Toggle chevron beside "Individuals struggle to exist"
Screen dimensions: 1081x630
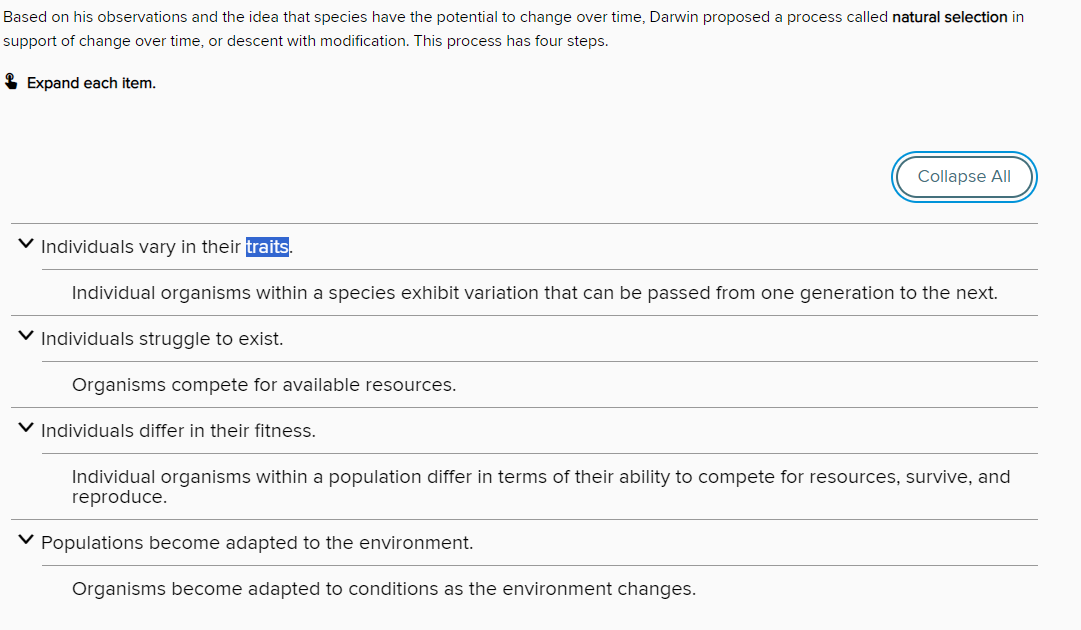(25, 337)
